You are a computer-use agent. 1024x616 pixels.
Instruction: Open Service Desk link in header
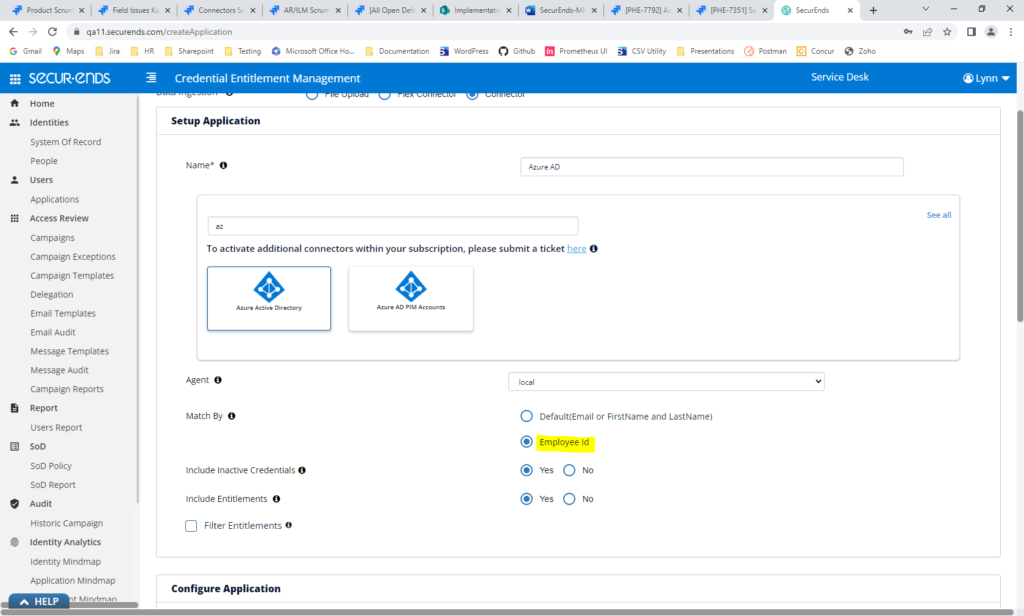click(840, 77)
